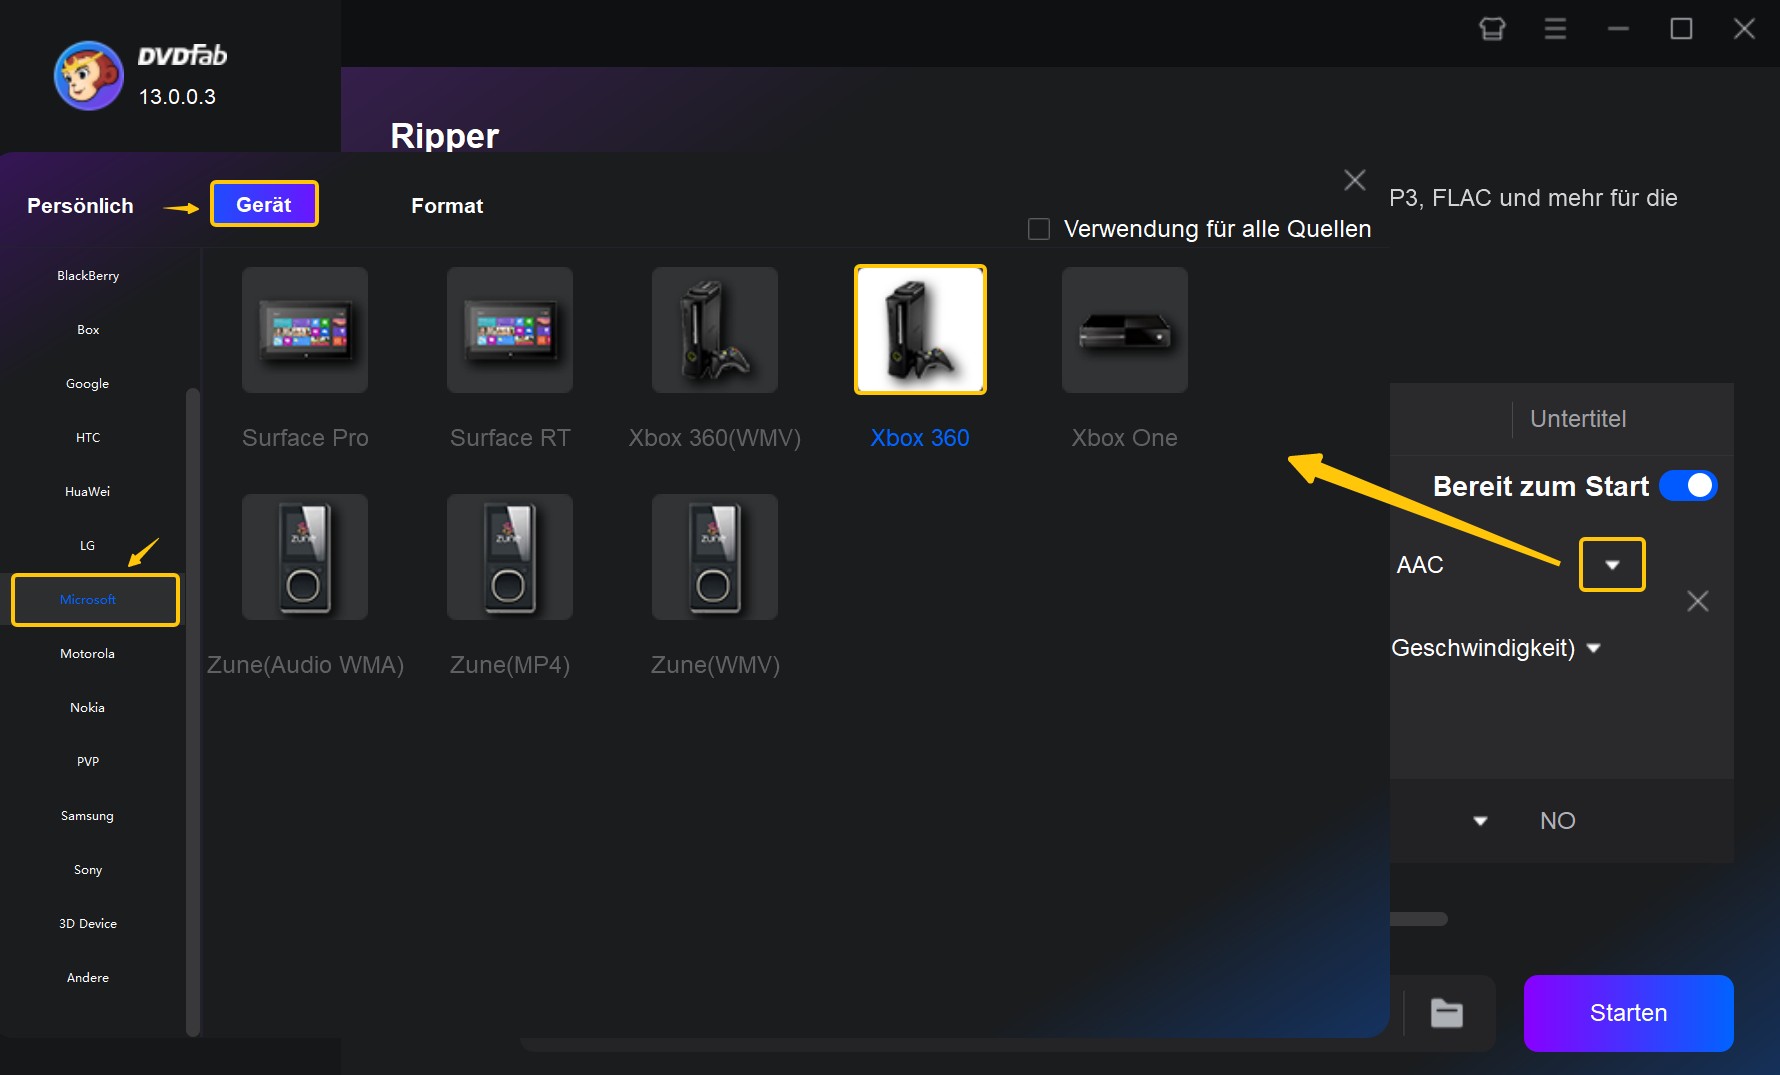Click the Zune(MP4) label text
1780x1075 pixels.
(510, 665)
